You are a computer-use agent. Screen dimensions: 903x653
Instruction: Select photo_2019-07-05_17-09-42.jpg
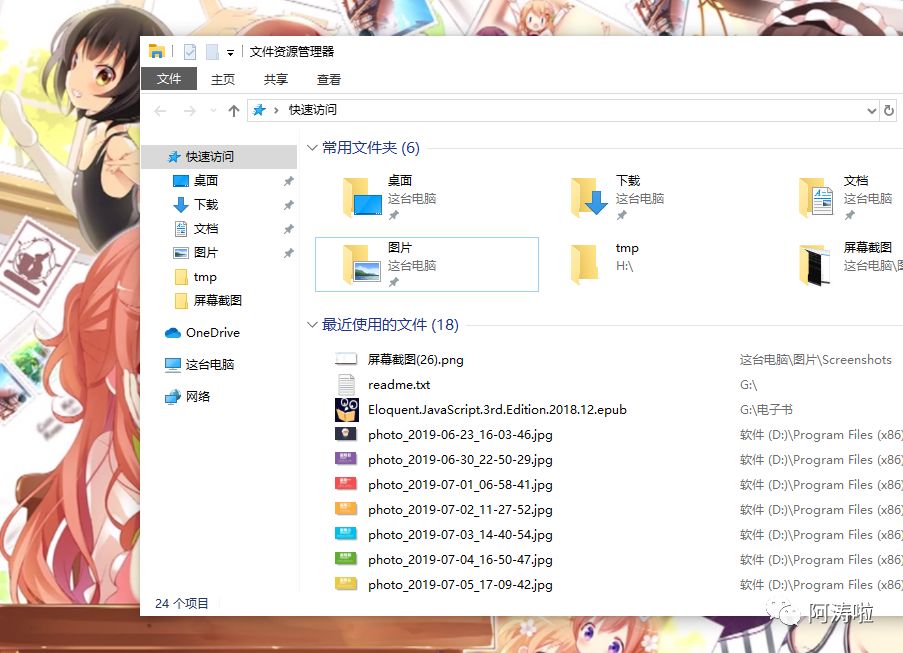click(x=460, y=585)
